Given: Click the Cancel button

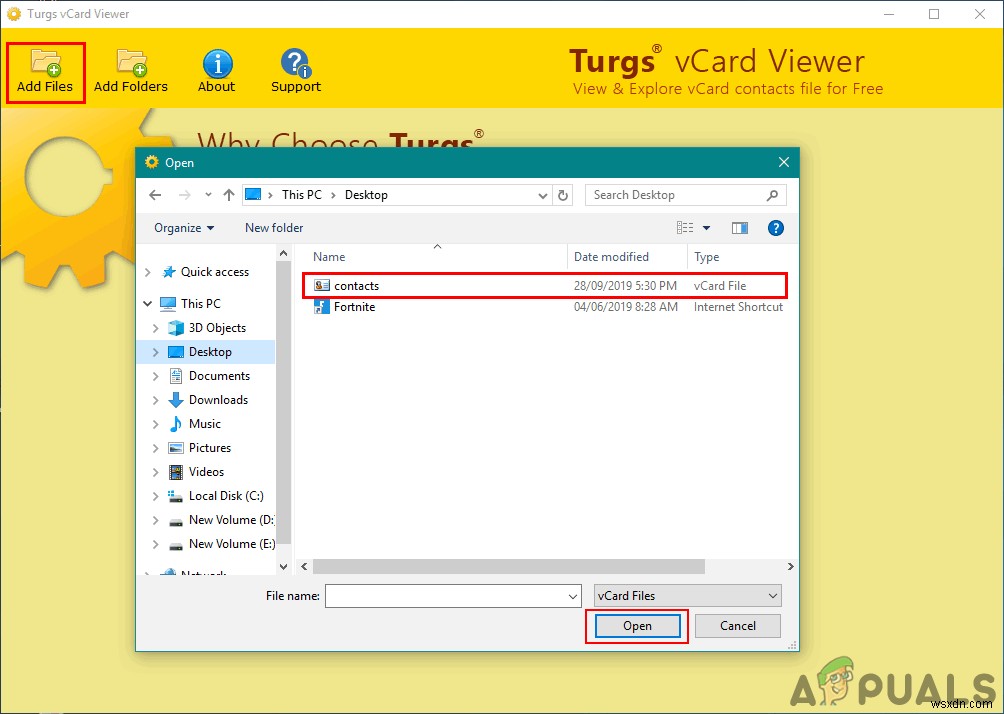Looking at the screenshot, I should [x=738, y=626].
